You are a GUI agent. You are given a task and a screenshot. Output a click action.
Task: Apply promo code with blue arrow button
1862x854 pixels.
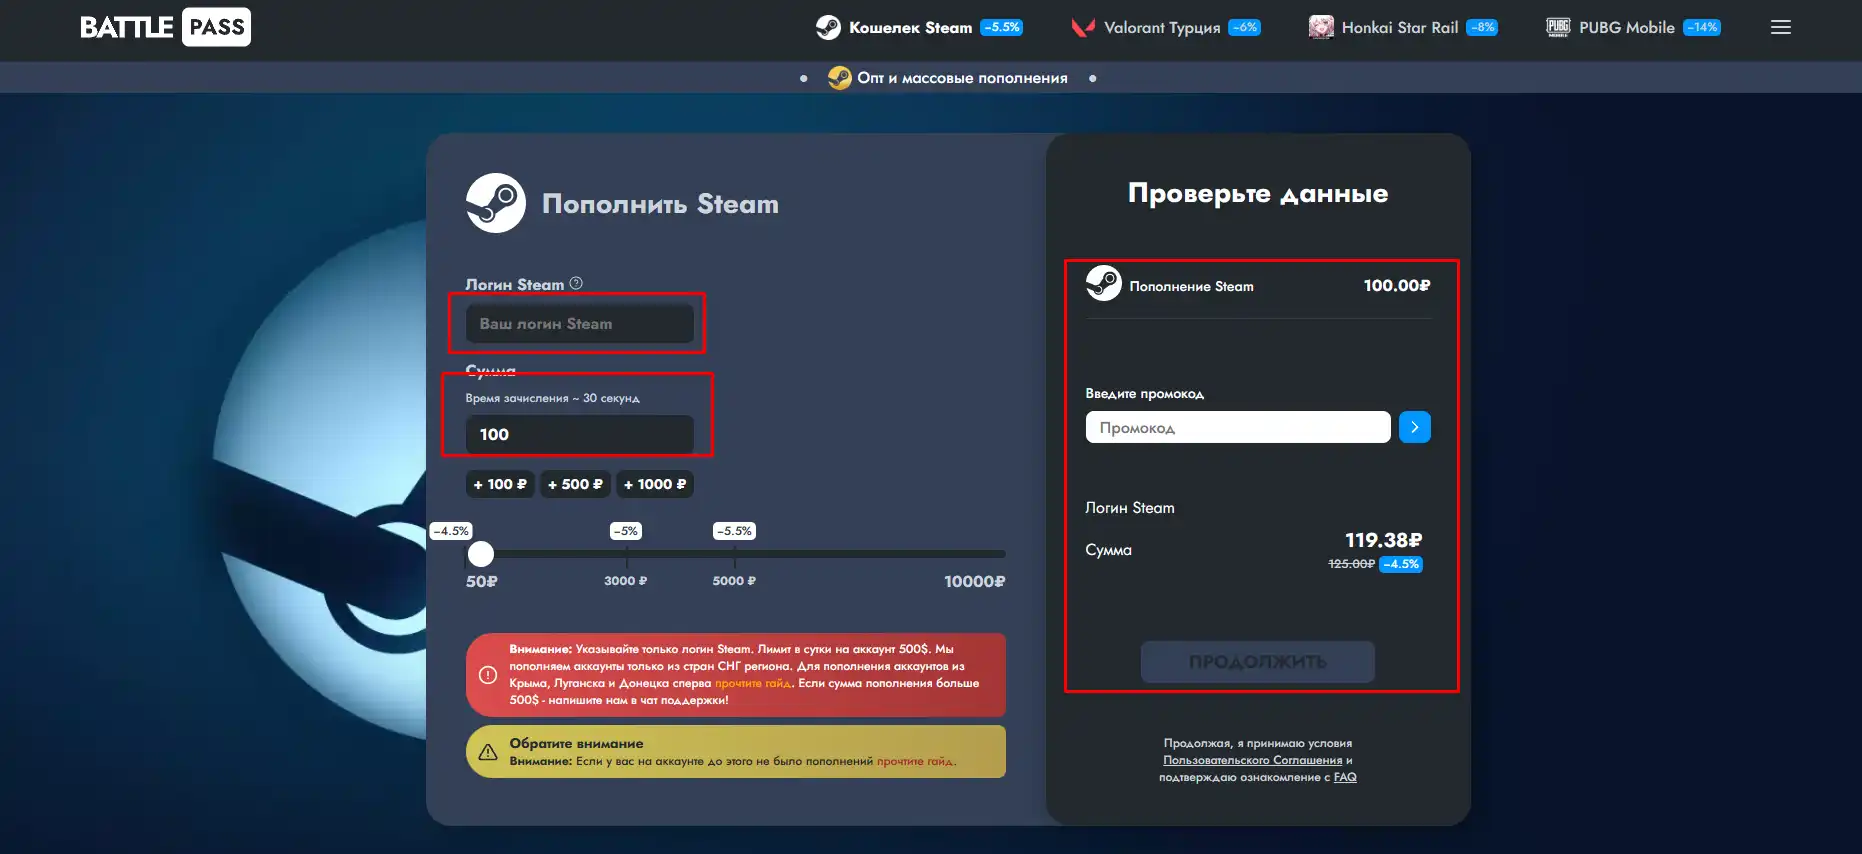click(1415, 427)
